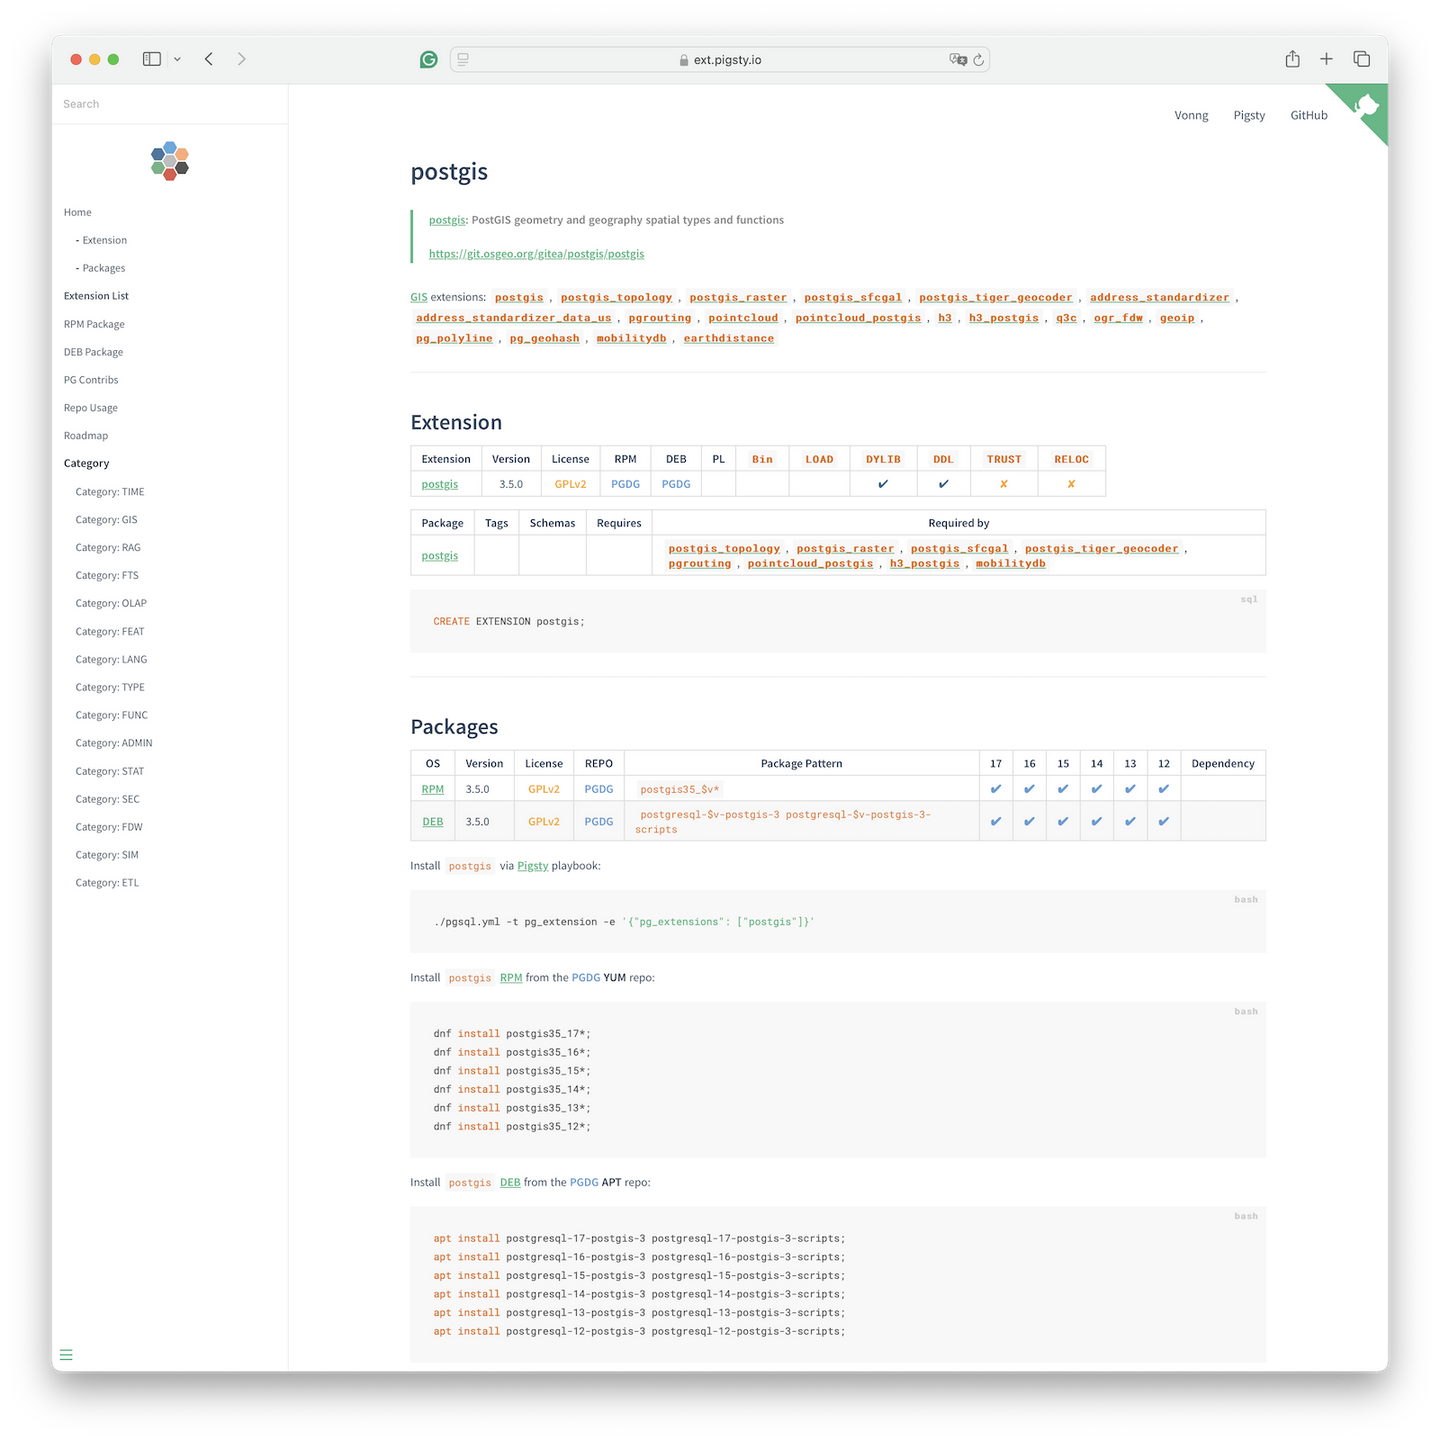Toggle the sidebar hamburger menu at bottom-left
Image resolution: width=1440 pixels, height=1440 pixels.
(66, 1355)
